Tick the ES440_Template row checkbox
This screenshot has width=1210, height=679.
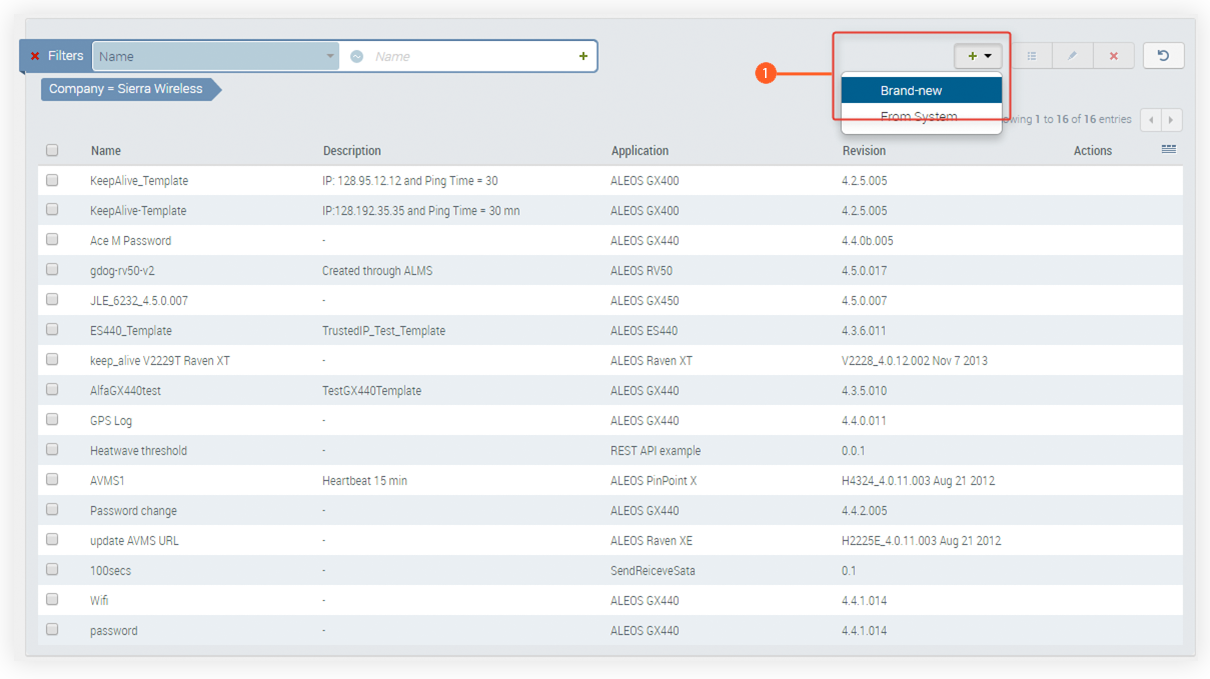pos(52,330)
